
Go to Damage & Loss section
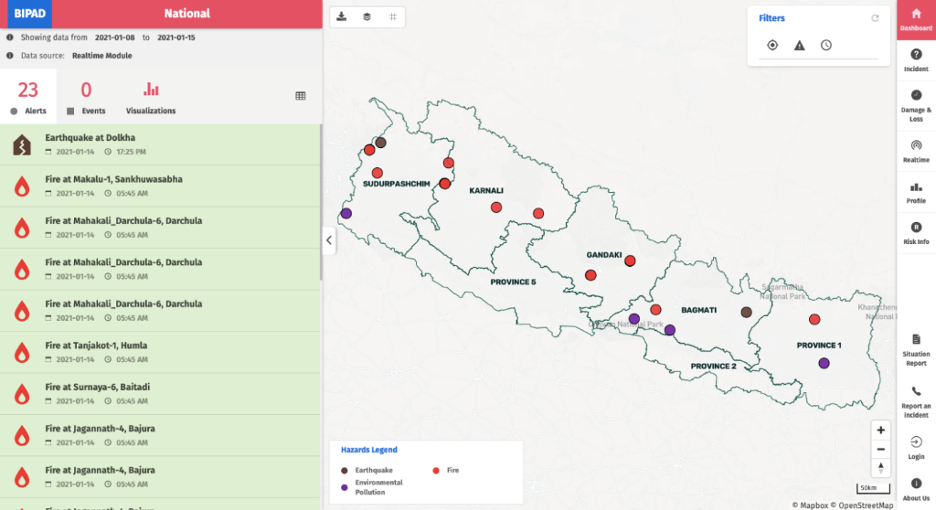916,106
